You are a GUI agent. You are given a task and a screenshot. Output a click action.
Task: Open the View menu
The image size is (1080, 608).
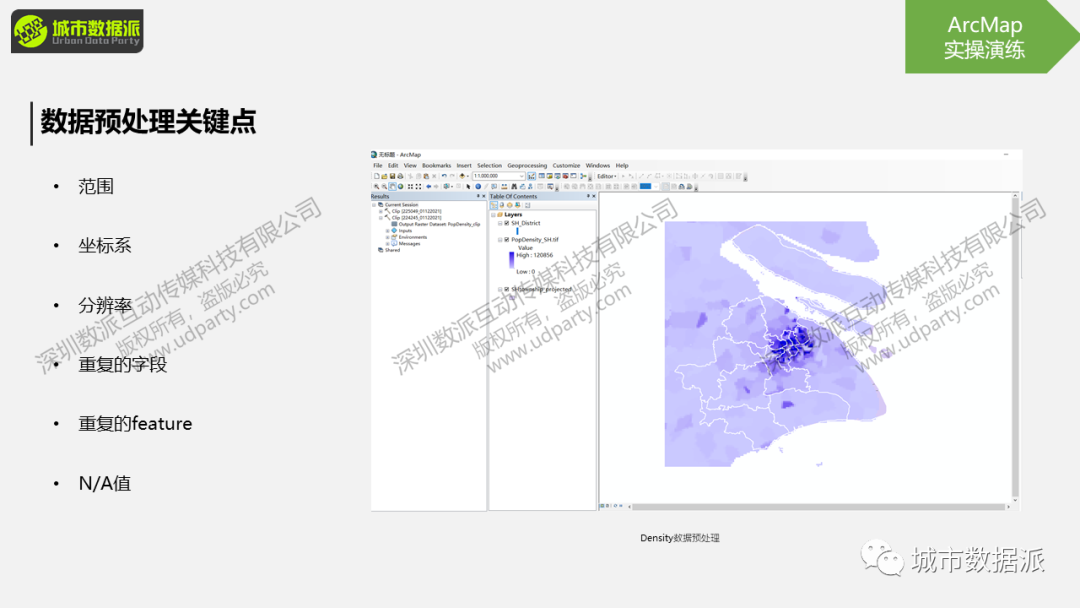point(410,165)
